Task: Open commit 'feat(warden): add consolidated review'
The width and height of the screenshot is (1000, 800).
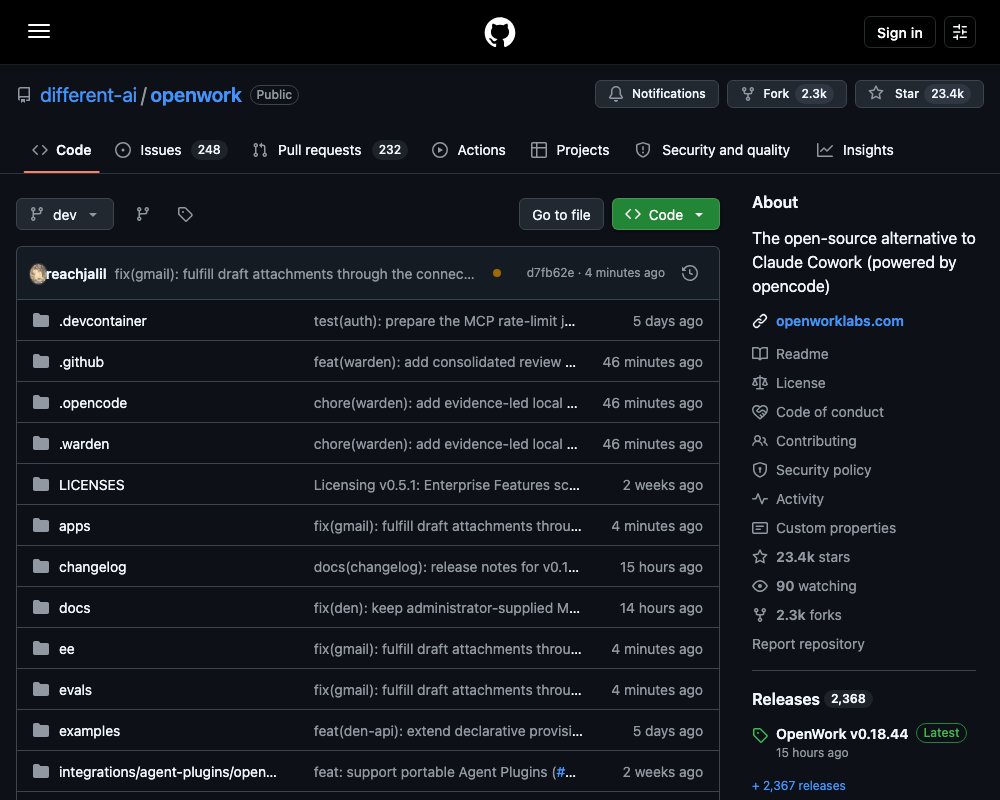Action: point(445,362)
